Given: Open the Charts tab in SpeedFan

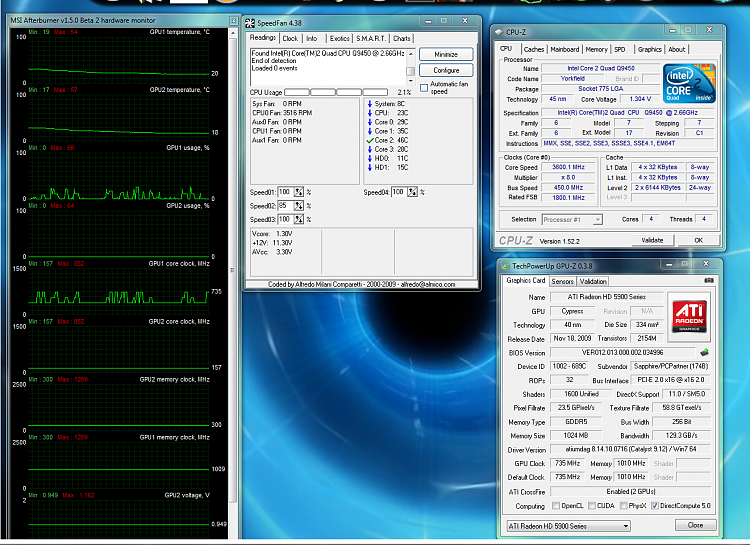Looking at the screenshot, I should click(402, 38).
